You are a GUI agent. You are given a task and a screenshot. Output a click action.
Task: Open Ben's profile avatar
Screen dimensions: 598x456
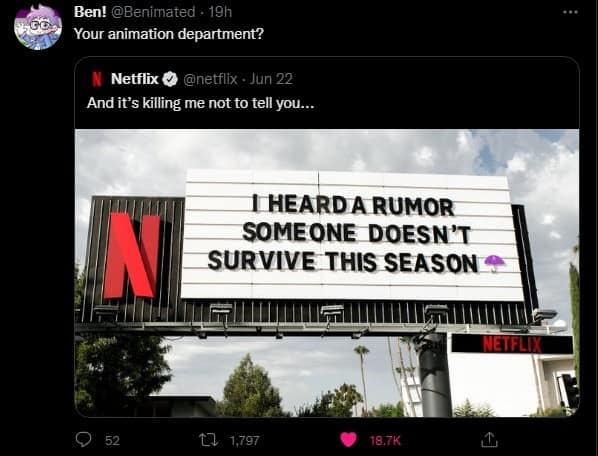click(x=38, y=26)
